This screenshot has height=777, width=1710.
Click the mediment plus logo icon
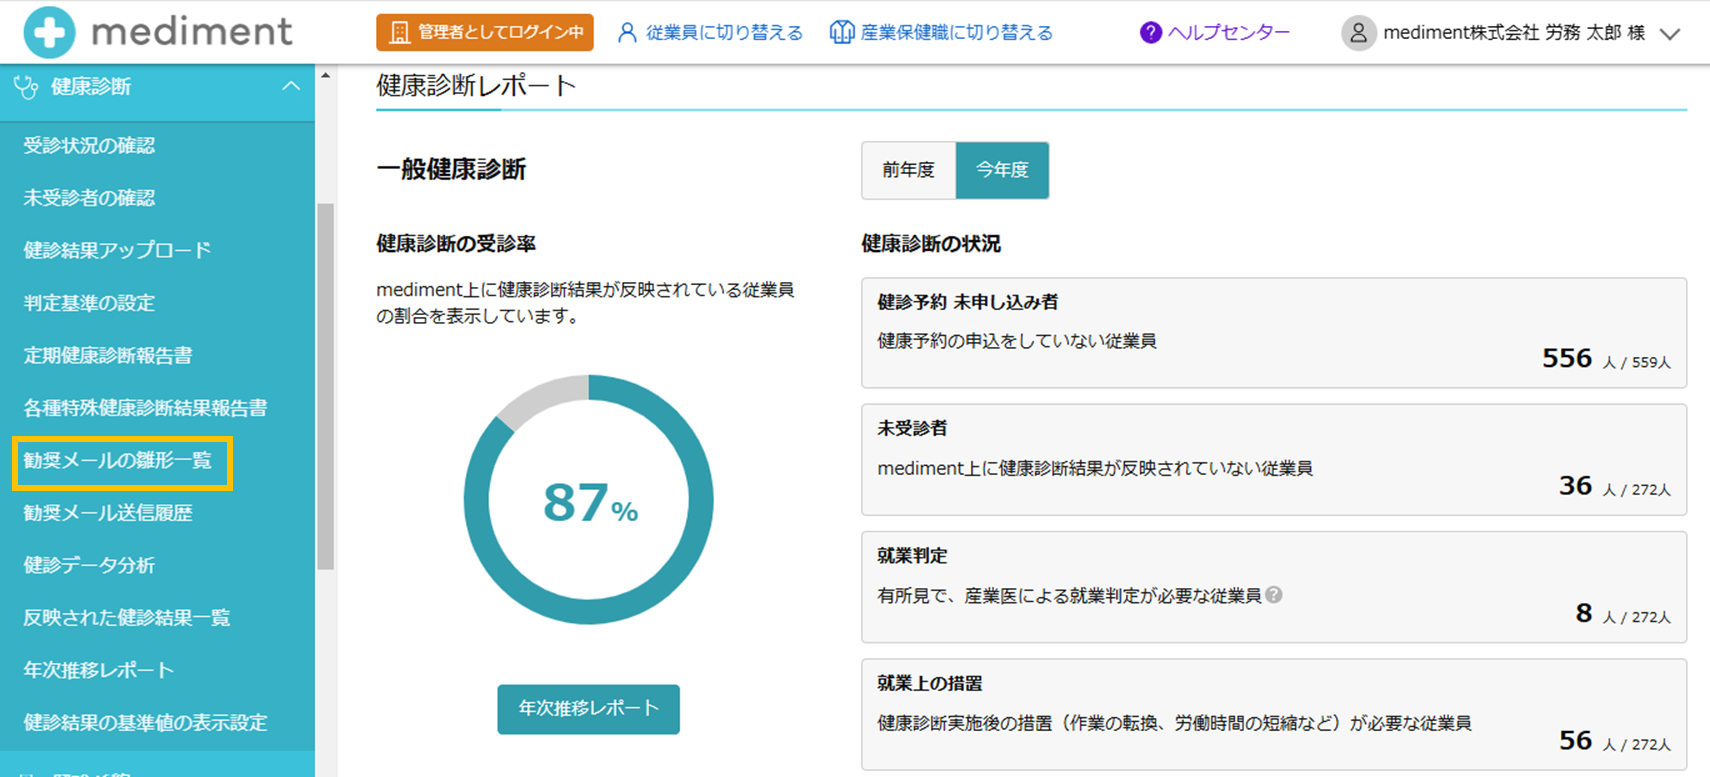click(x=49, y=32)
